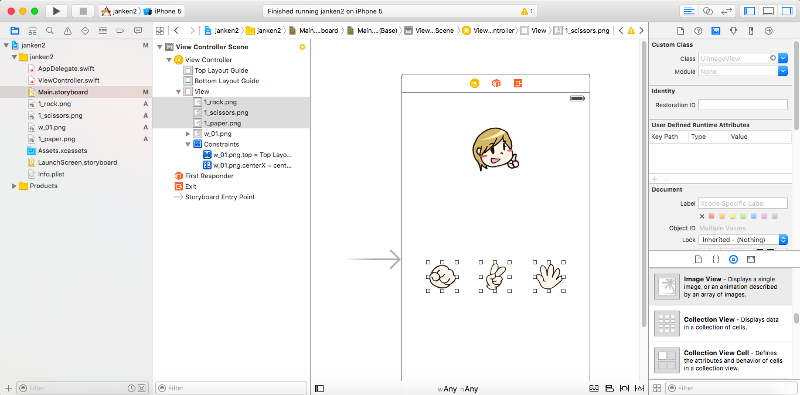Image resolution: width=800 pixels, height=395 pixels.
Task: Go back in editor history
Action: click(x=176, y=31)
